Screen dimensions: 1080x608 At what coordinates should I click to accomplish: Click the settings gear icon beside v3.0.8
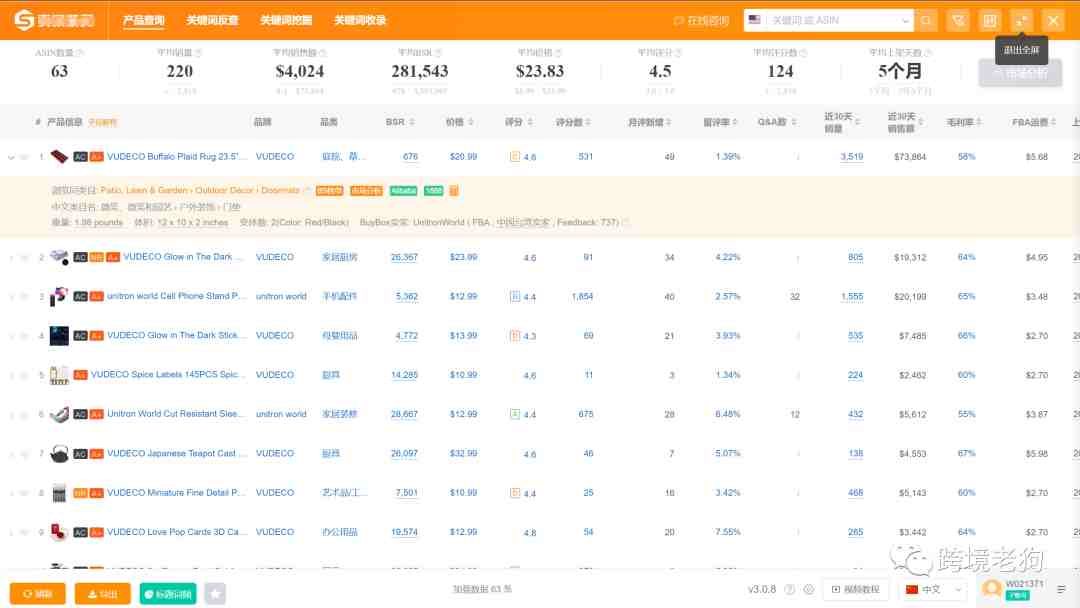coord(809,589)
